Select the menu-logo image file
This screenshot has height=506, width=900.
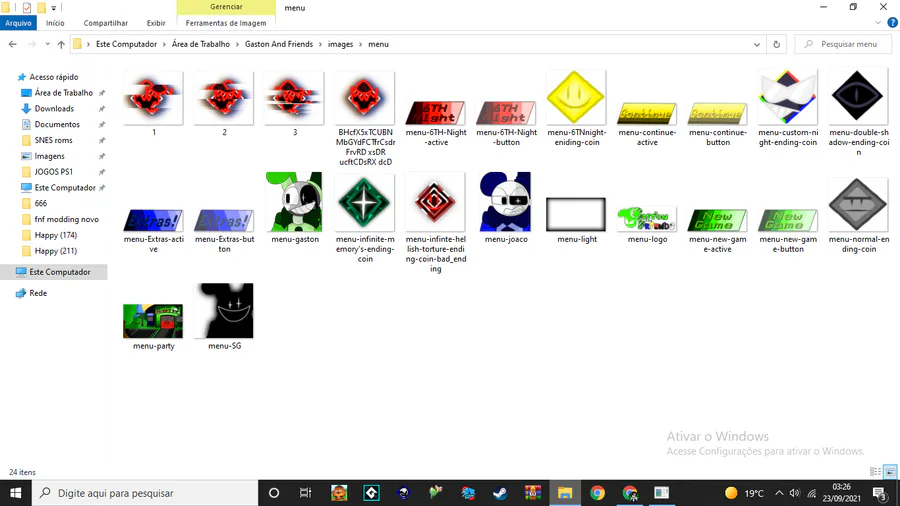647,219
